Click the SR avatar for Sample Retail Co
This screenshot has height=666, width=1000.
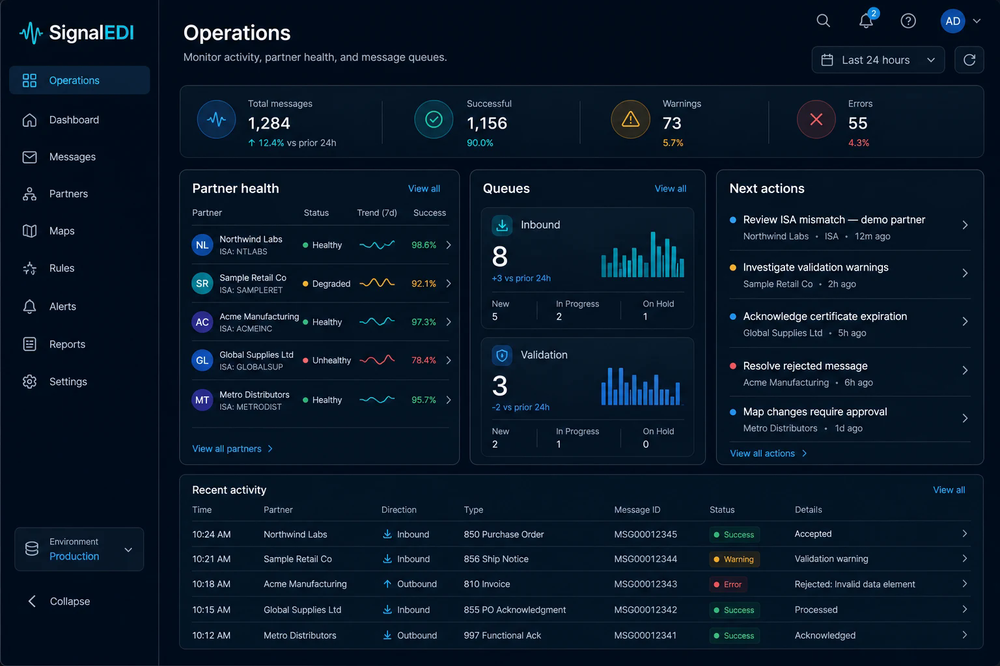click(x=202, y=283)
